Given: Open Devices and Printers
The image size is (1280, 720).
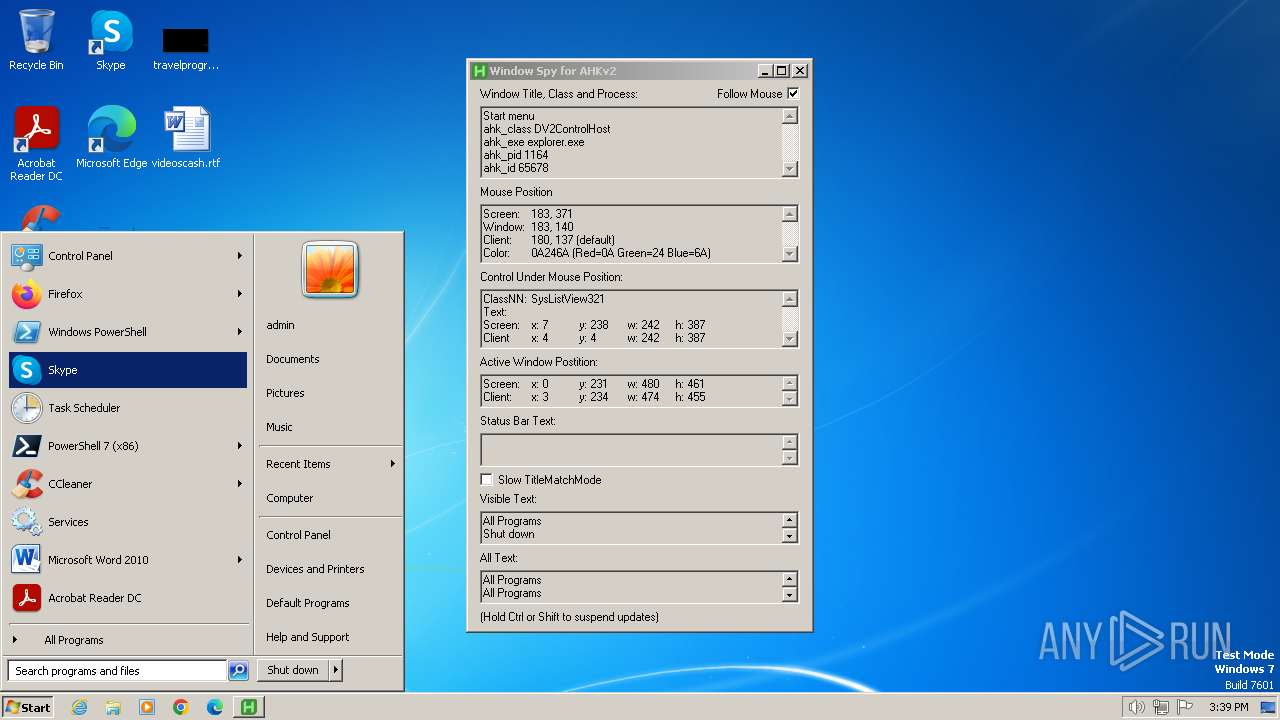Looking at the screenshot, I should pyautogui.click(x=315, y=569).
